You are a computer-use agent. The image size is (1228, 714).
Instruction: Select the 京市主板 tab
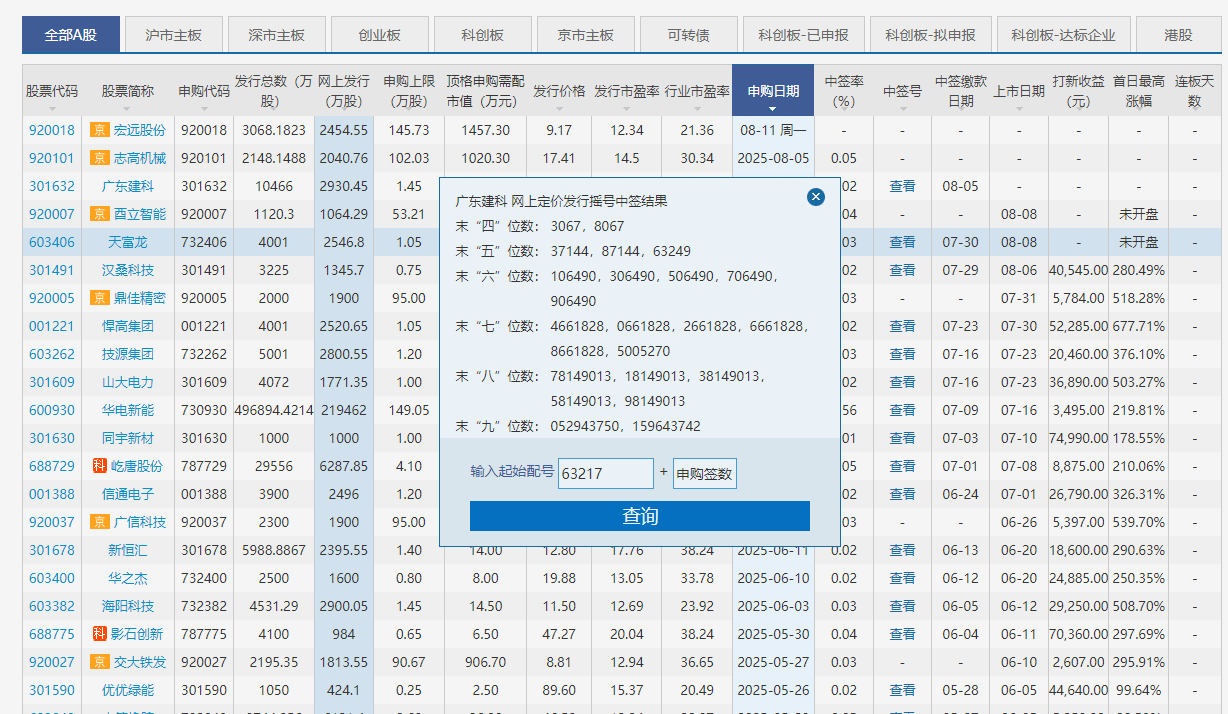585,35
